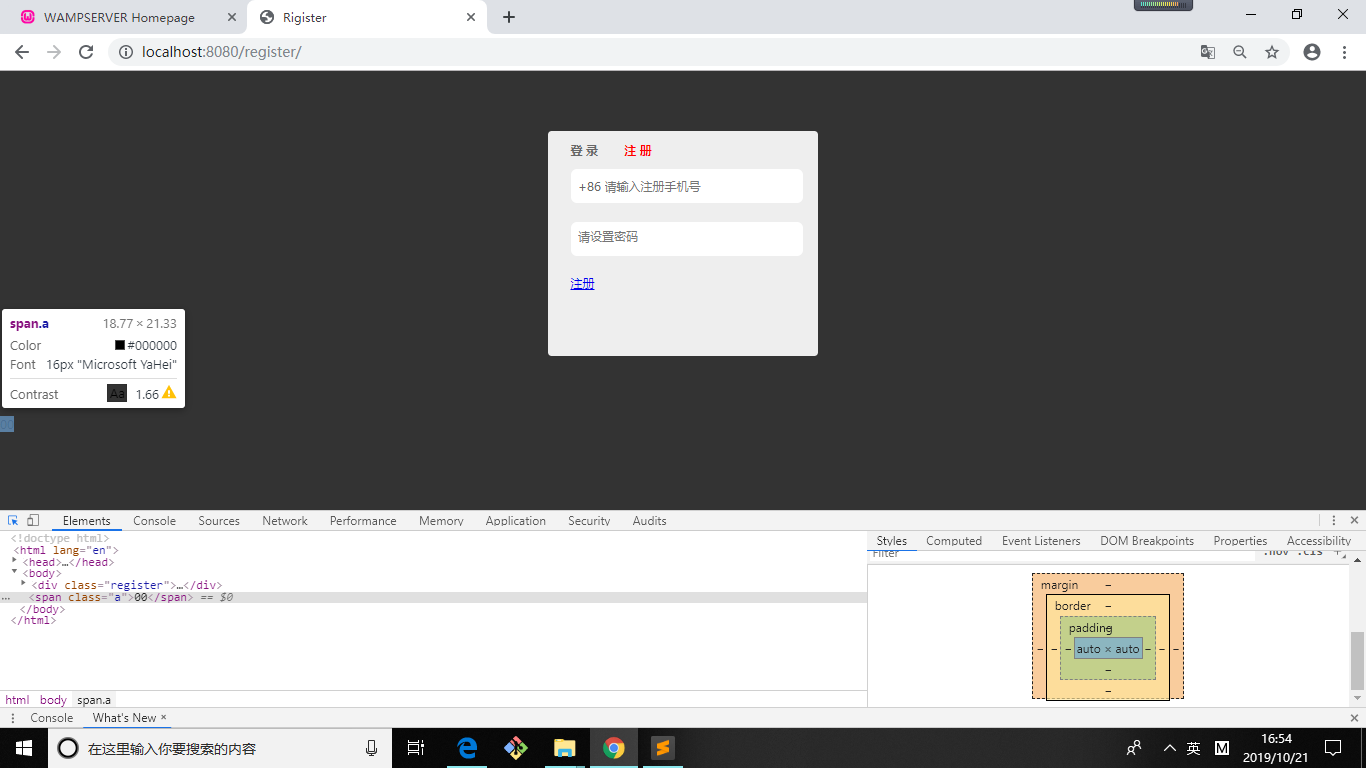This screenshot has width=1366, height=768.
Task: Click the red 注册 tab heading
Action: [638, 151]
